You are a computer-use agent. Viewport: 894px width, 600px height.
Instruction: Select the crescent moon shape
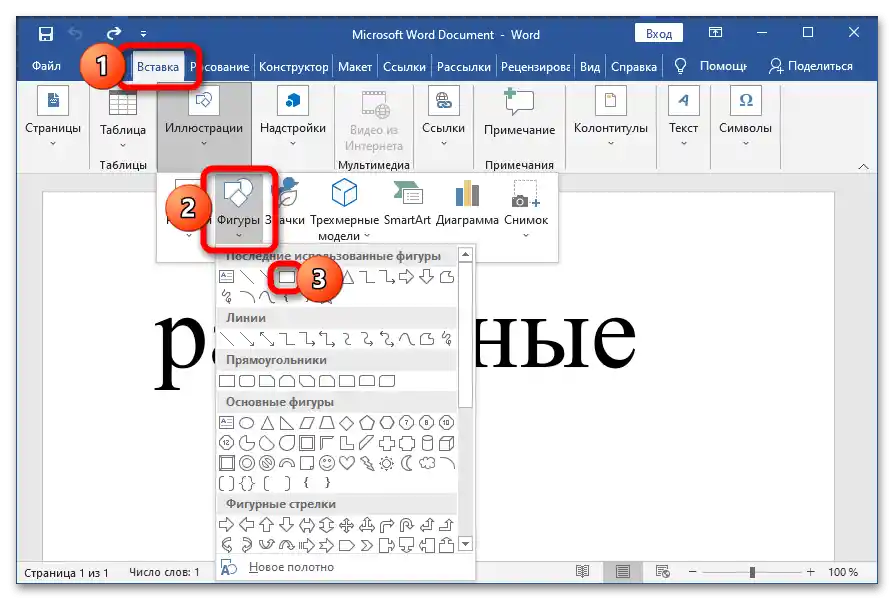tap(407, 463)
